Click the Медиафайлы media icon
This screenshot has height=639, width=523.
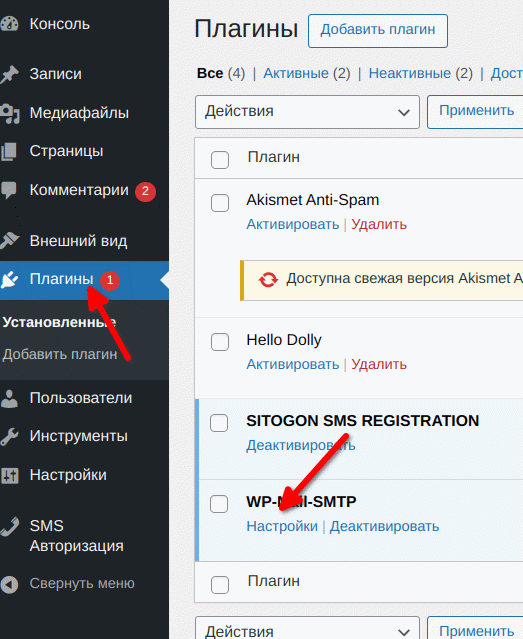coord(10,113)
